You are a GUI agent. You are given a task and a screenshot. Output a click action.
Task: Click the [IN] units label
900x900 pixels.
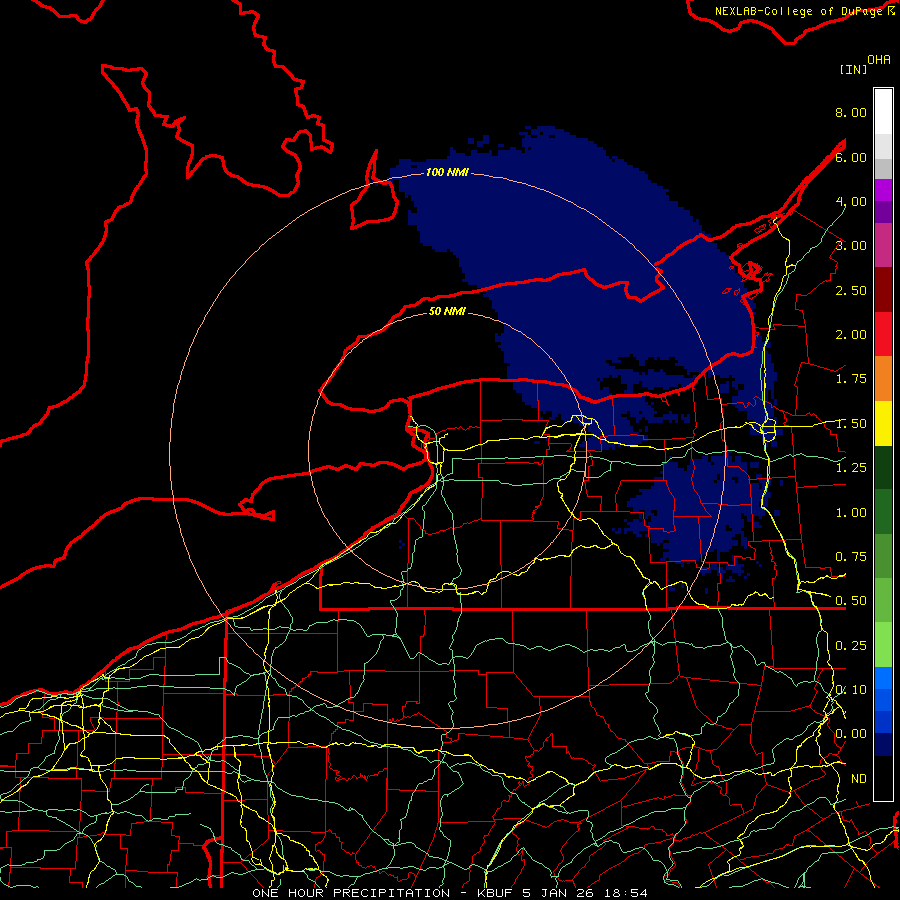tap(853, 69)
